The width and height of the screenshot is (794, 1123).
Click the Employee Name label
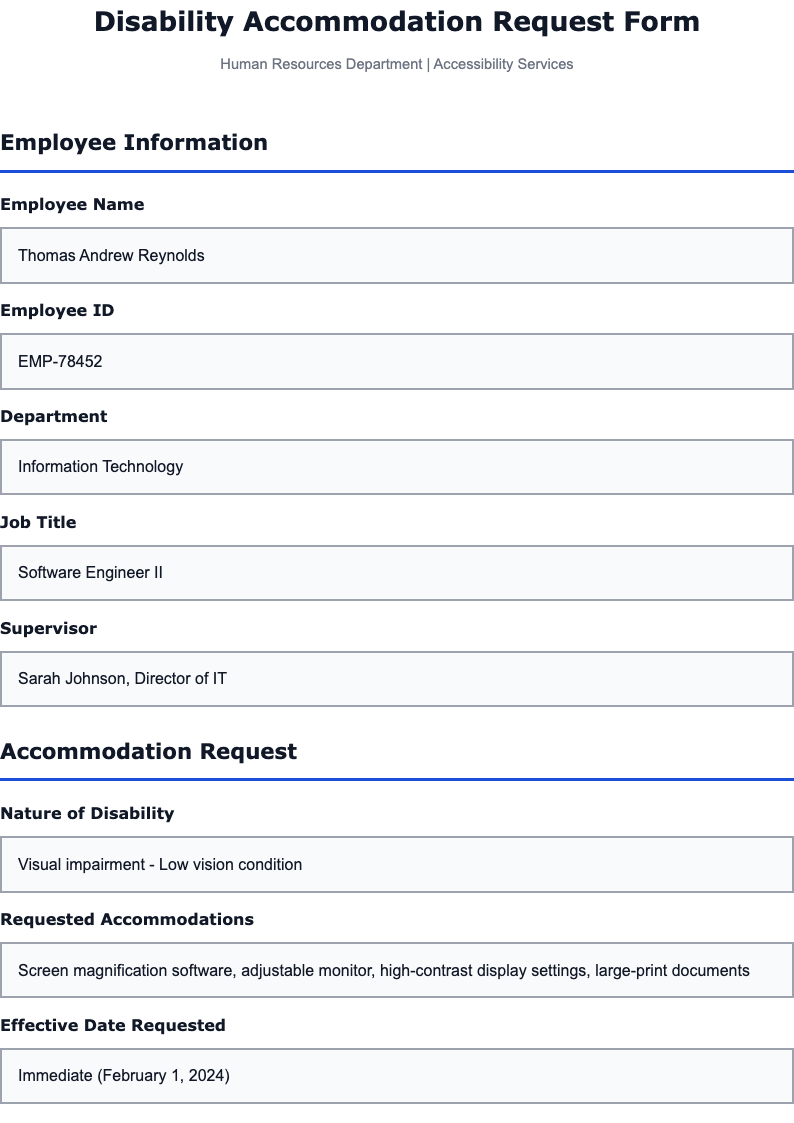(72, 204)
